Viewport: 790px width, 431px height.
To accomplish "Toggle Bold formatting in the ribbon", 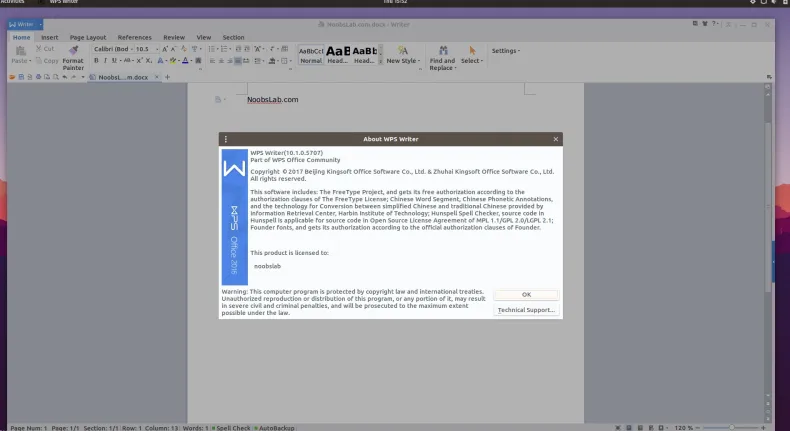I will point(97,61).
